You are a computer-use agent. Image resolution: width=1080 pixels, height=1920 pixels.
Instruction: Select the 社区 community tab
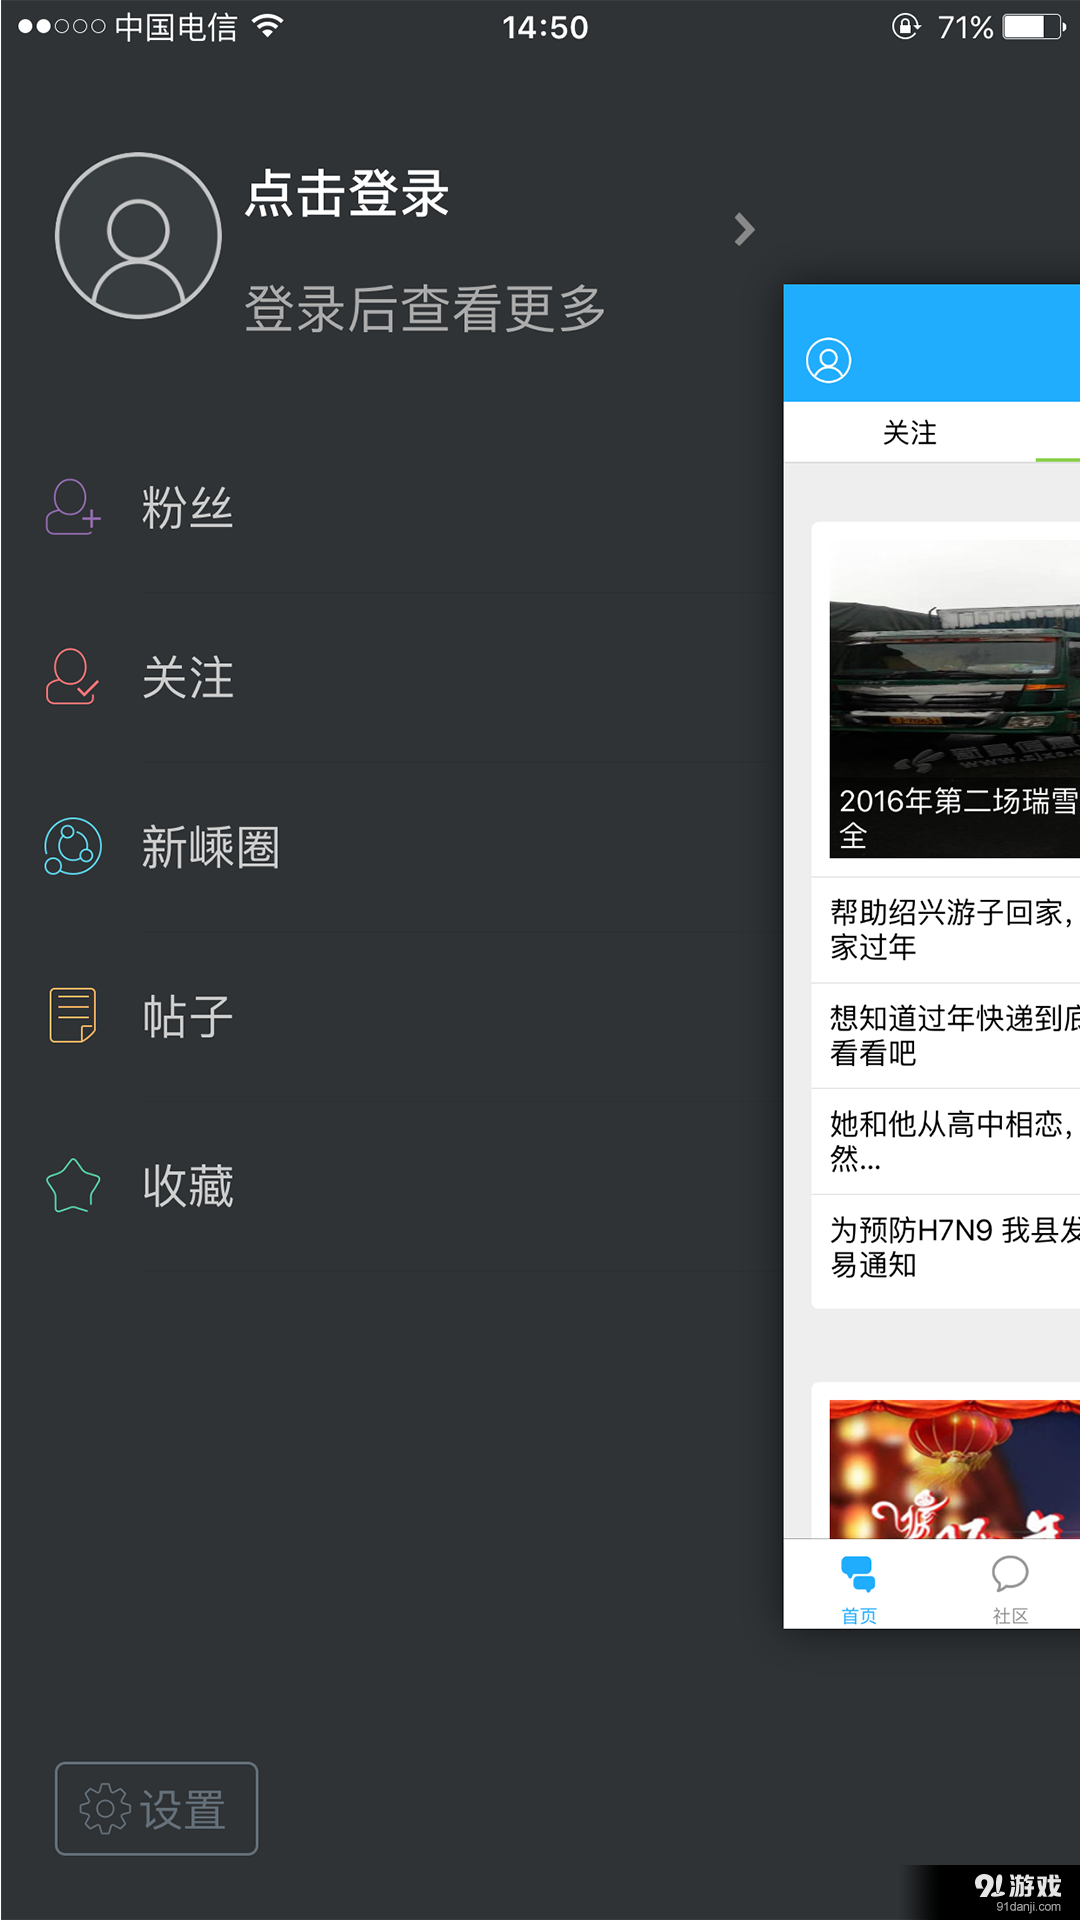[x=1010, y=1588]
